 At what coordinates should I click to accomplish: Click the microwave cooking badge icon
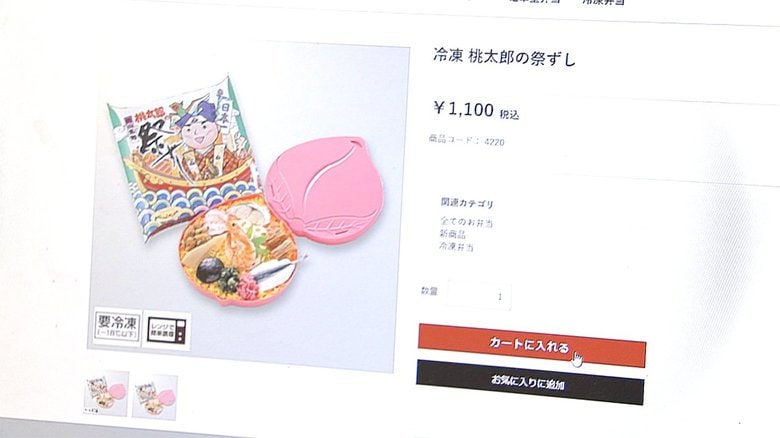(167, 330)
